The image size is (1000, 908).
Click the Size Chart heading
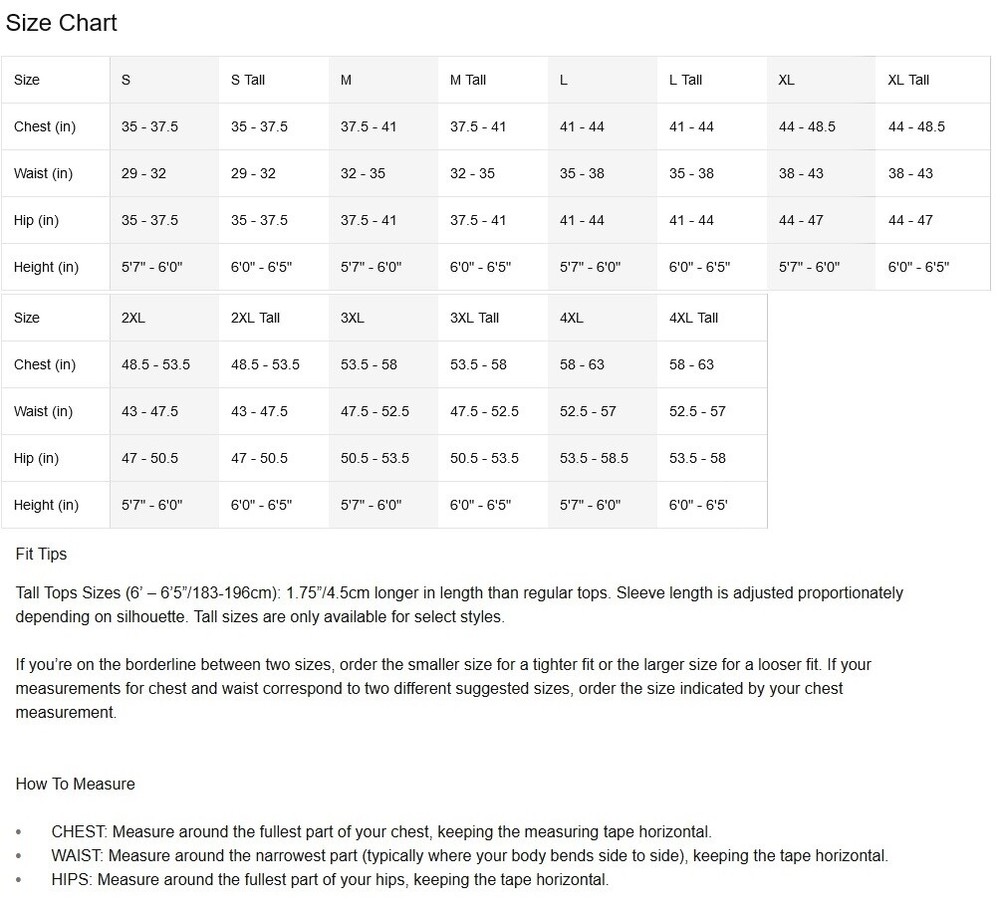click(62, 23)
